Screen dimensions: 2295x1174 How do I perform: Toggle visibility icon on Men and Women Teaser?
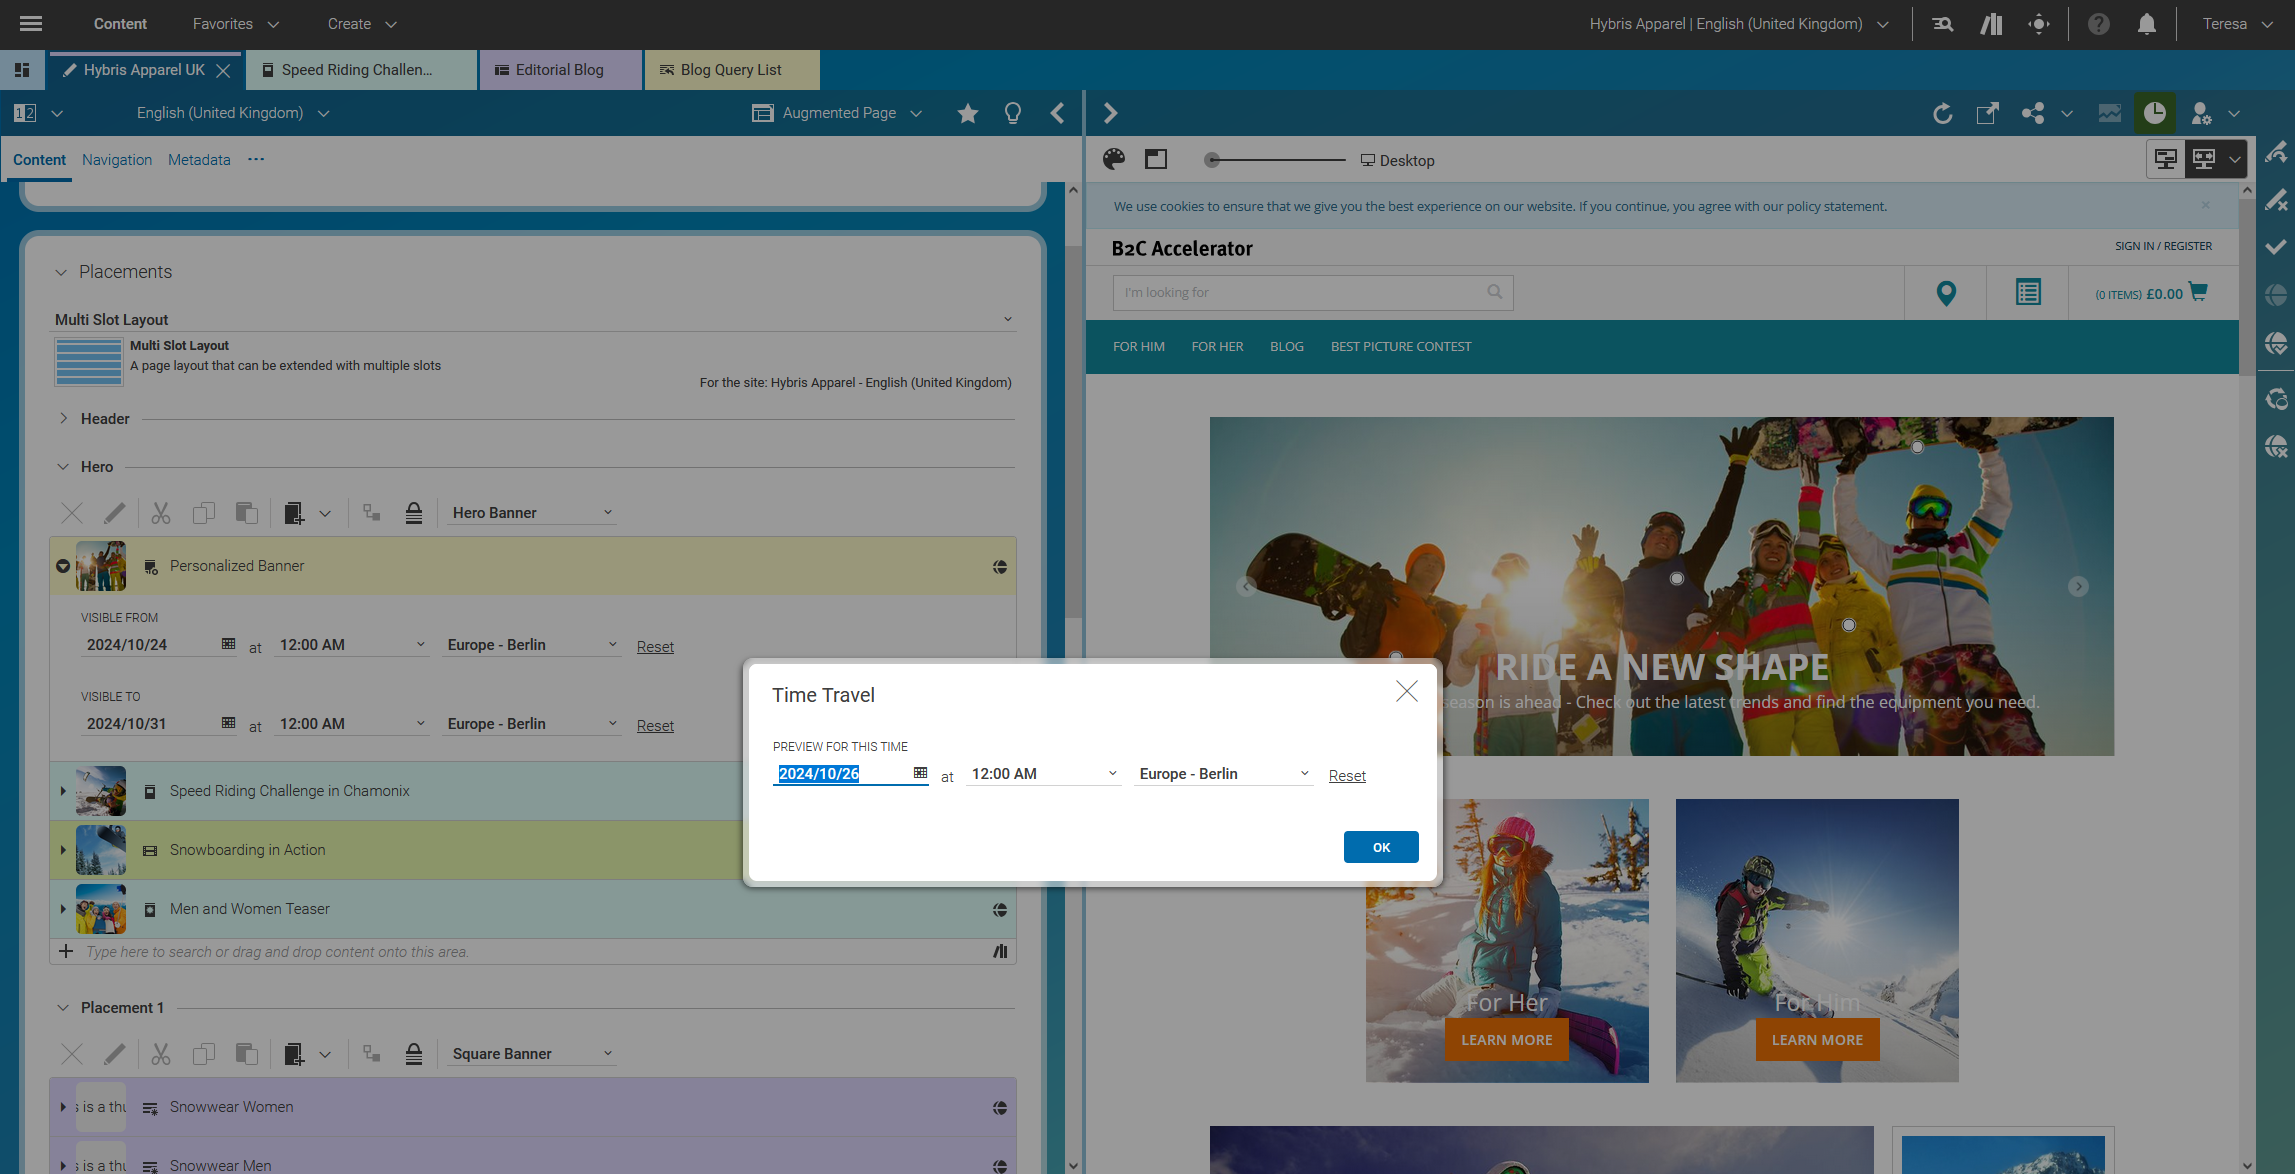pos(999,910)
